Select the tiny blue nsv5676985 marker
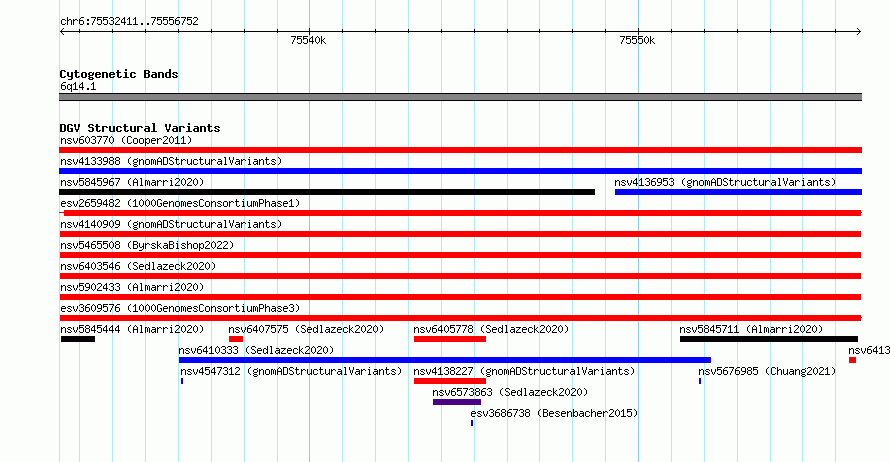This screenshot has width=890, height=462. coord(700,381)
